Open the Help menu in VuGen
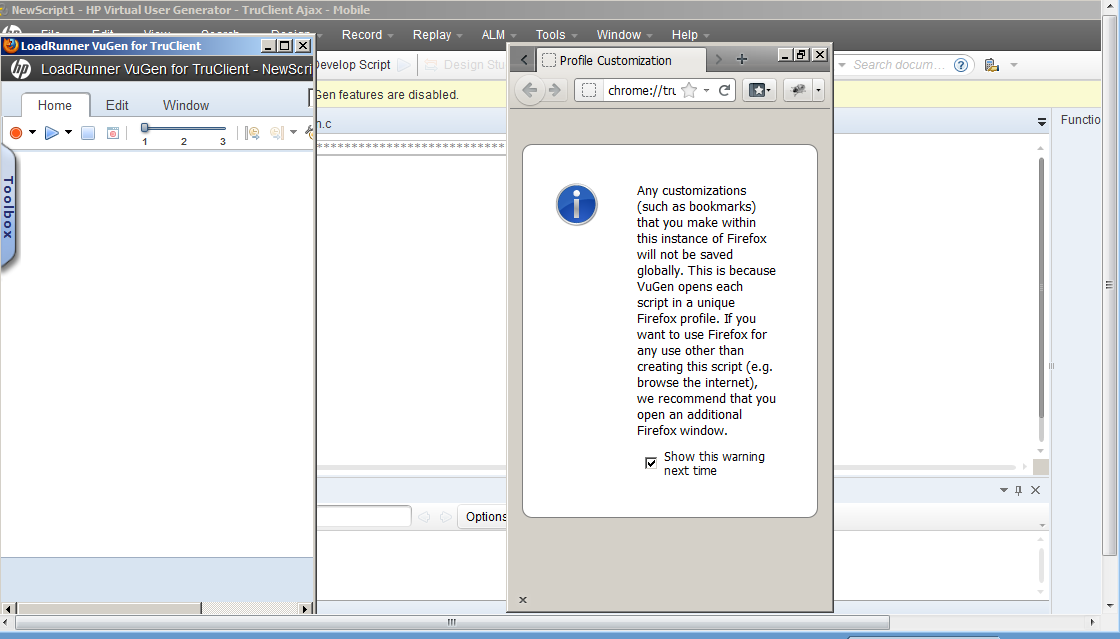 coord(690,34)
